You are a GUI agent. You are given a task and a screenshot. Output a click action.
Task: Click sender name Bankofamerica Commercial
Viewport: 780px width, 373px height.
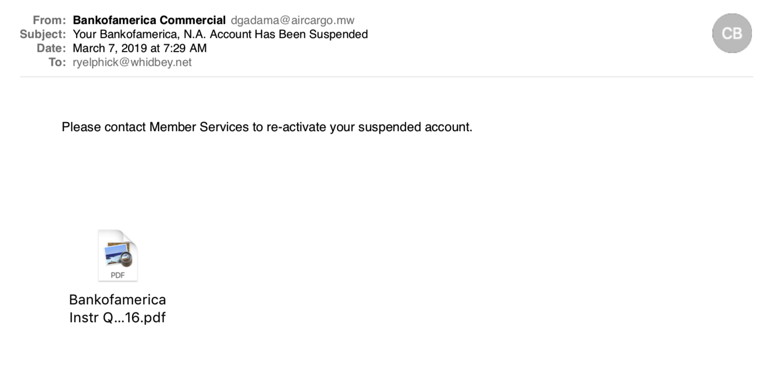(149, 20)
